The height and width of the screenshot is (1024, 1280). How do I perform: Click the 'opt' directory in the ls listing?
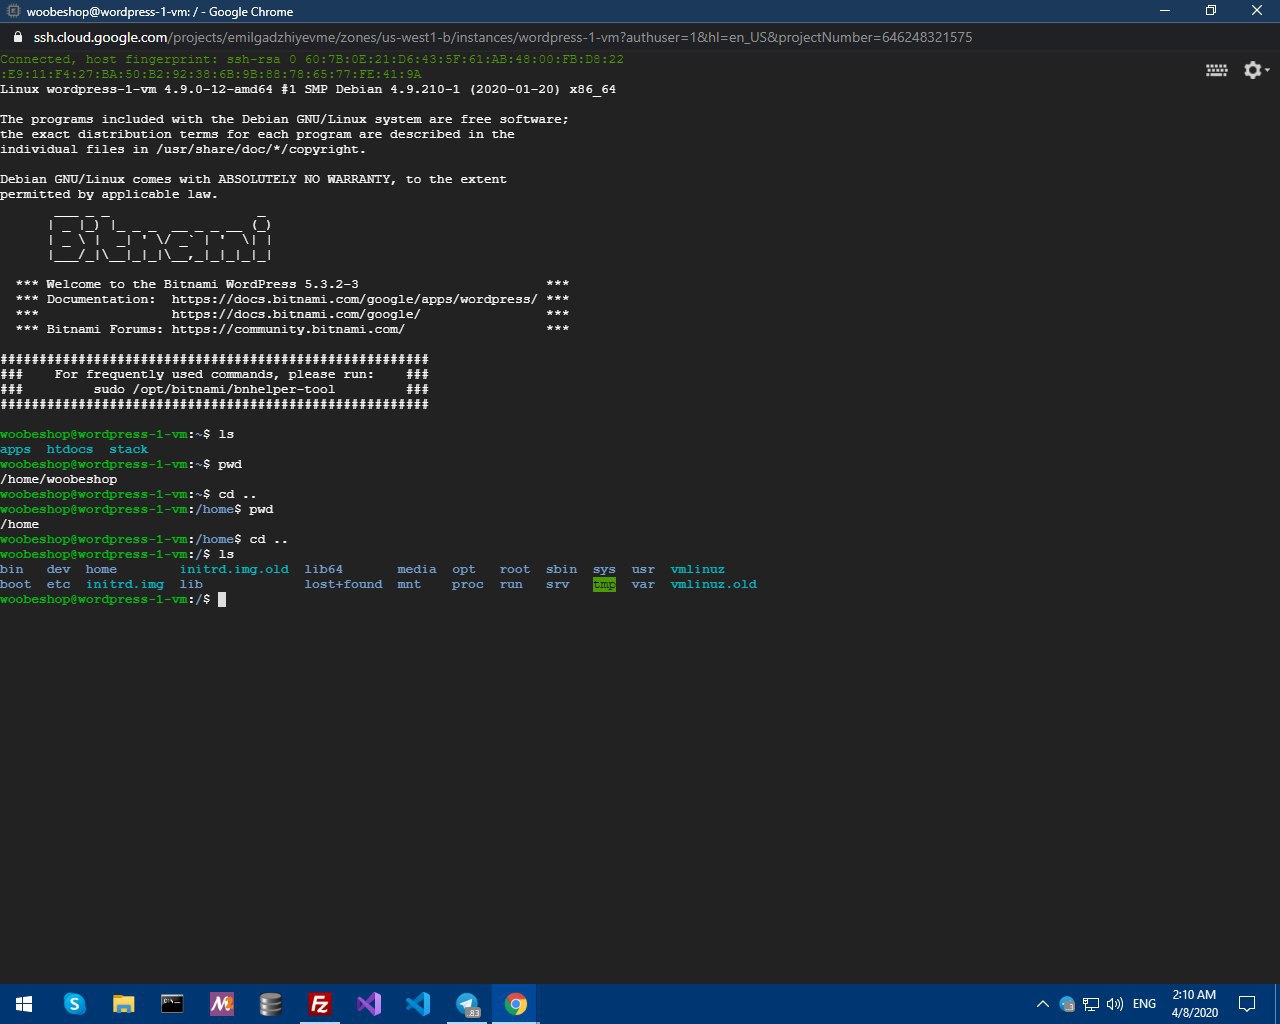[x=464, y=569]
